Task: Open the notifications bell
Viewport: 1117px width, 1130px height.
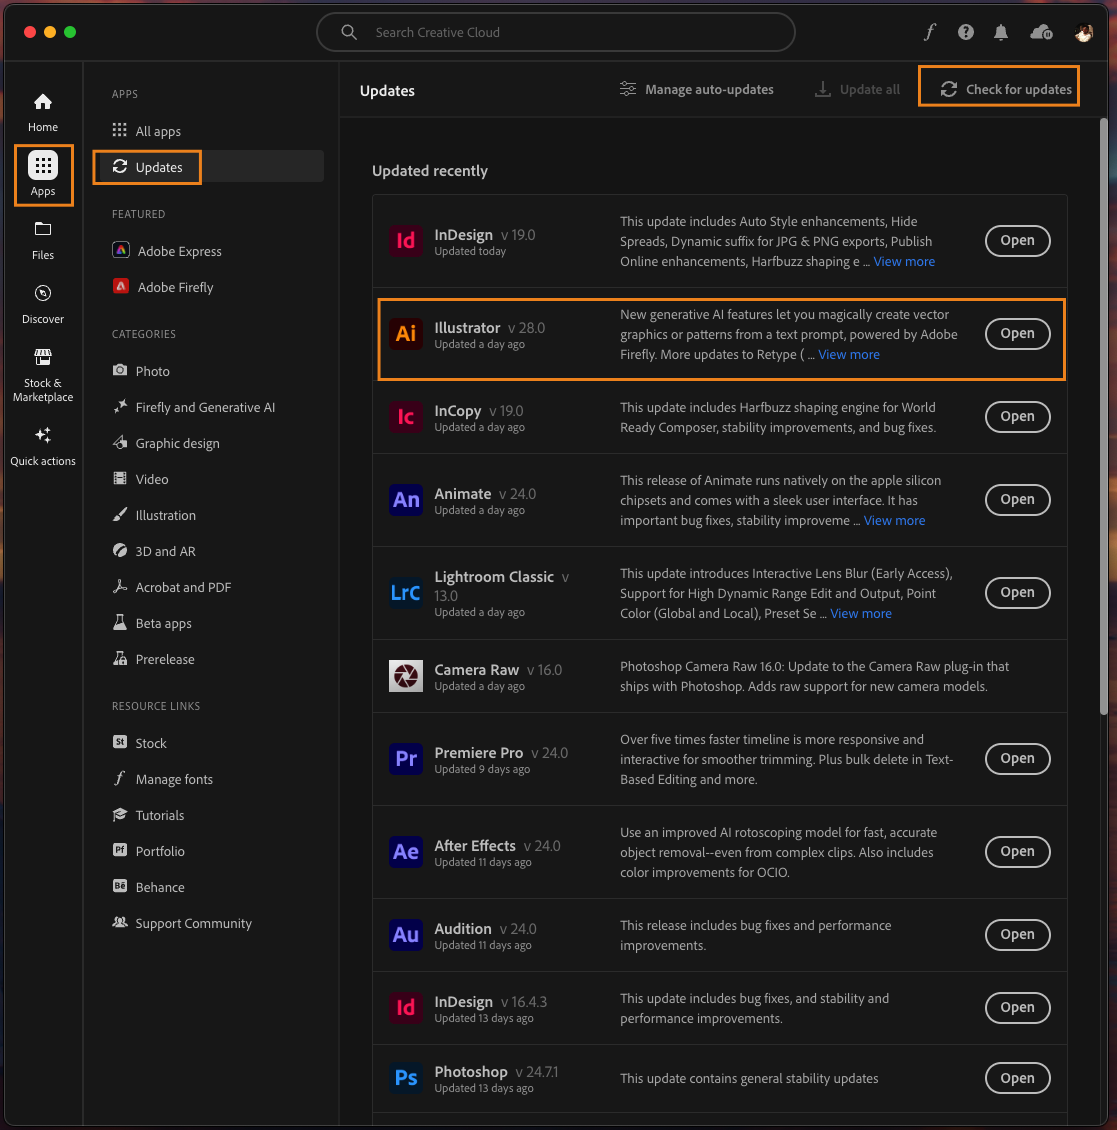Action: pos(1001,32)
